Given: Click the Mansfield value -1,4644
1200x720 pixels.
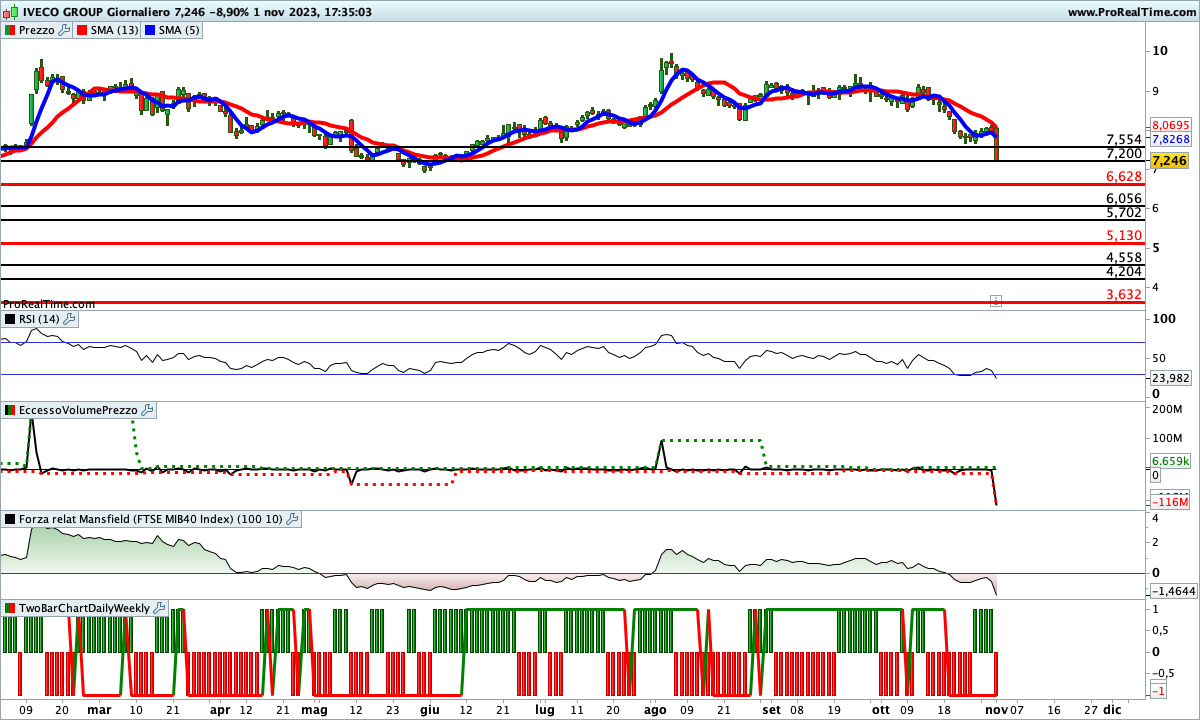Looking at the screenshot, I should 1172,592.
